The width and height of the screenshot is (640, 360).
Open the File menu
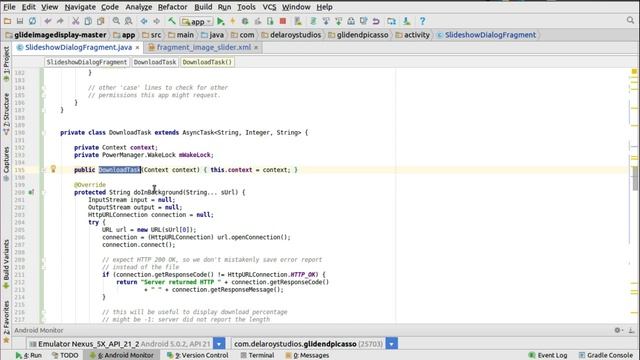pos(9,7)
